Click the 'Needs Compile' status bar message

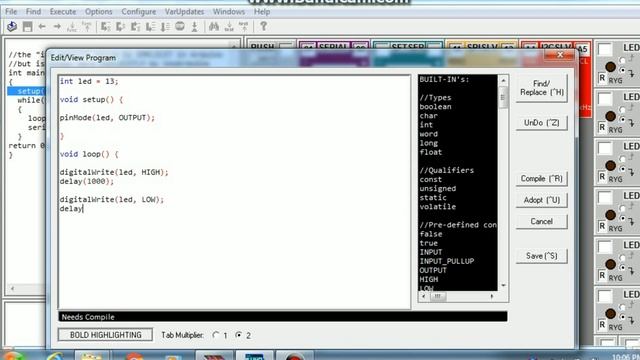pyautogui.click(x=88, y=317)
